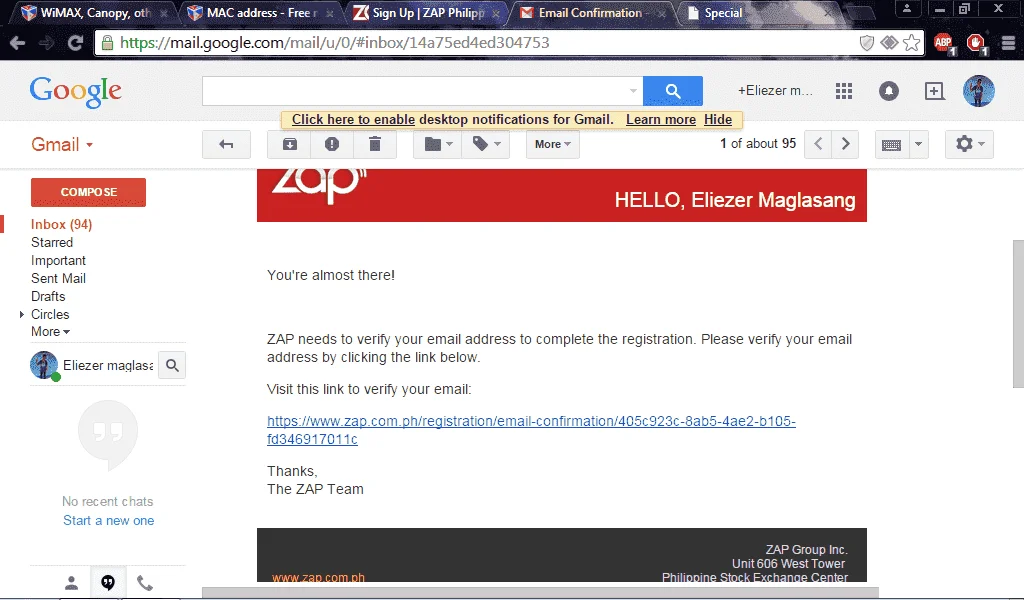Open Move to folder dropdown

coord(438,144)
